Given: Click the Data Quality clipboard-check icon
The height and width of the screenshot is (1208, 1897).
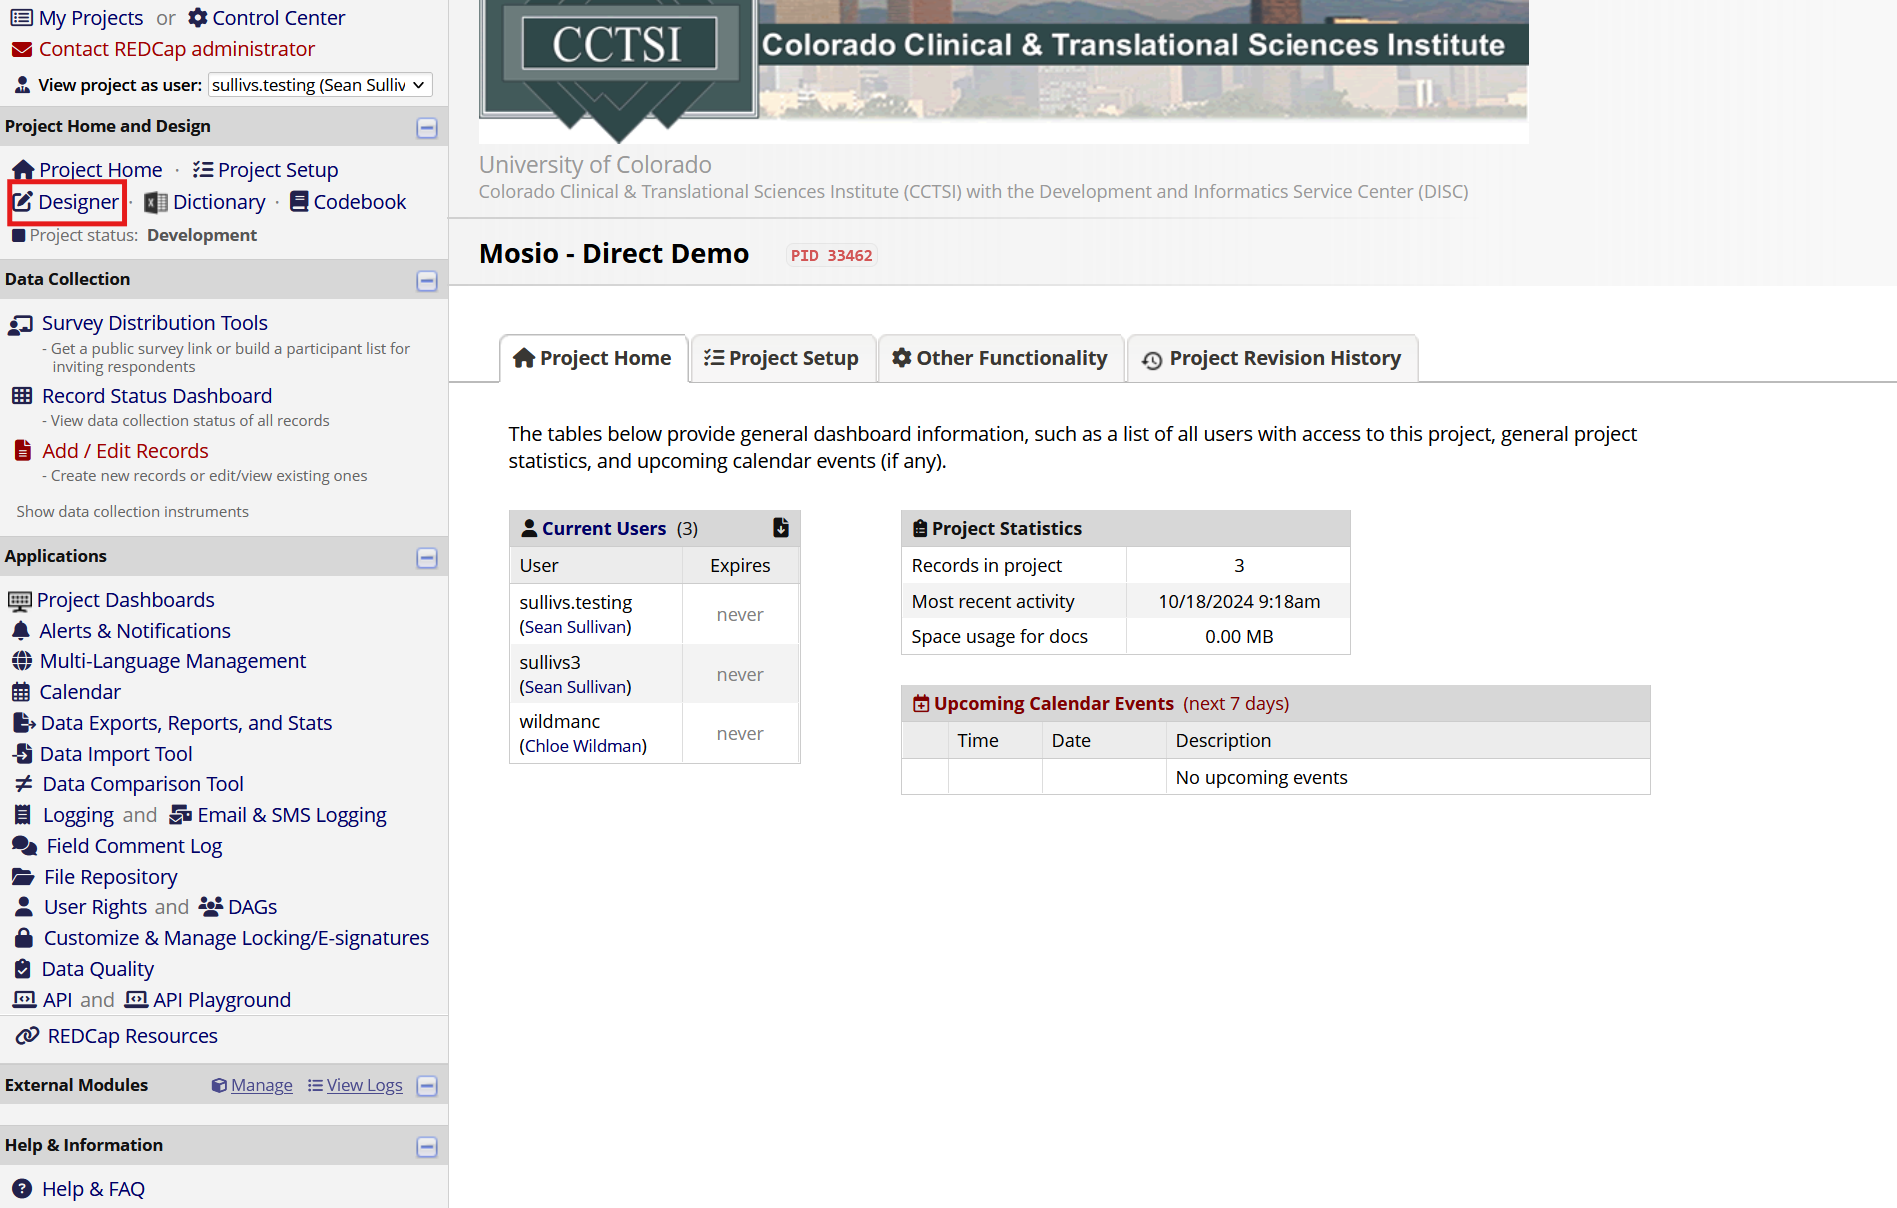Looking at the screenshot, I should tap(23, 969).
